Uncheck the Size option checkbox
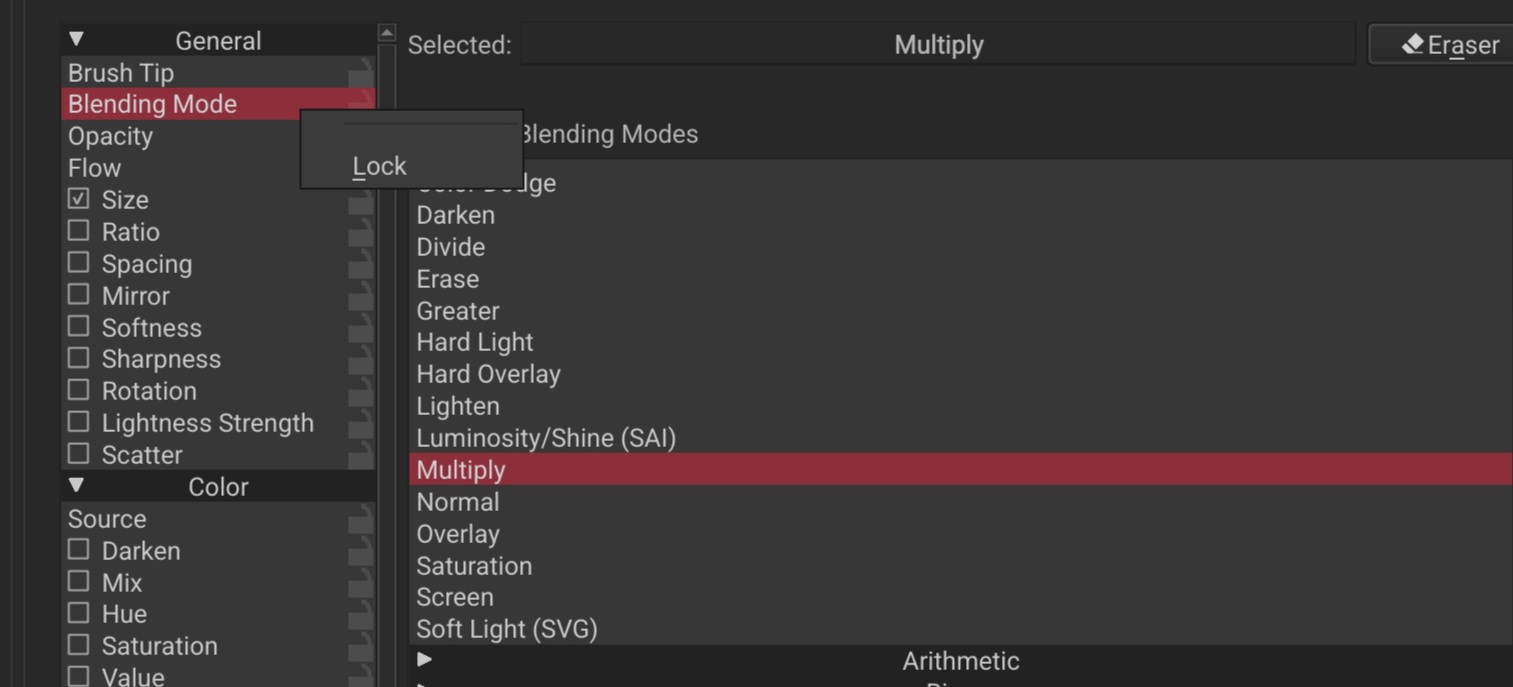Screen dimensions: 1513x687 click(x=78, y=199)
